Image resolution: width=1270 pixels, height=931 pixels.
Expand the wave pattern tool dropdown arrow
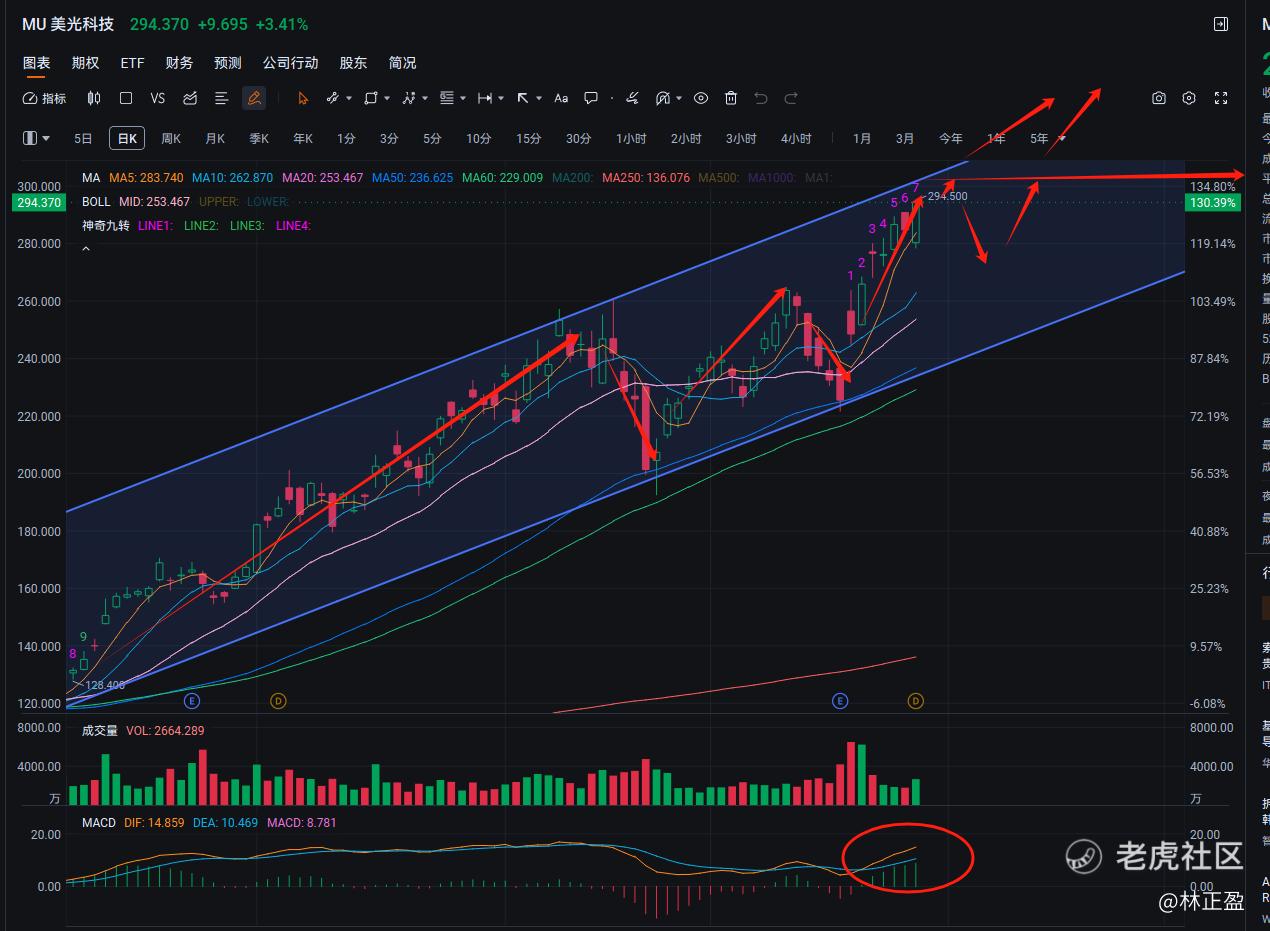425,98
